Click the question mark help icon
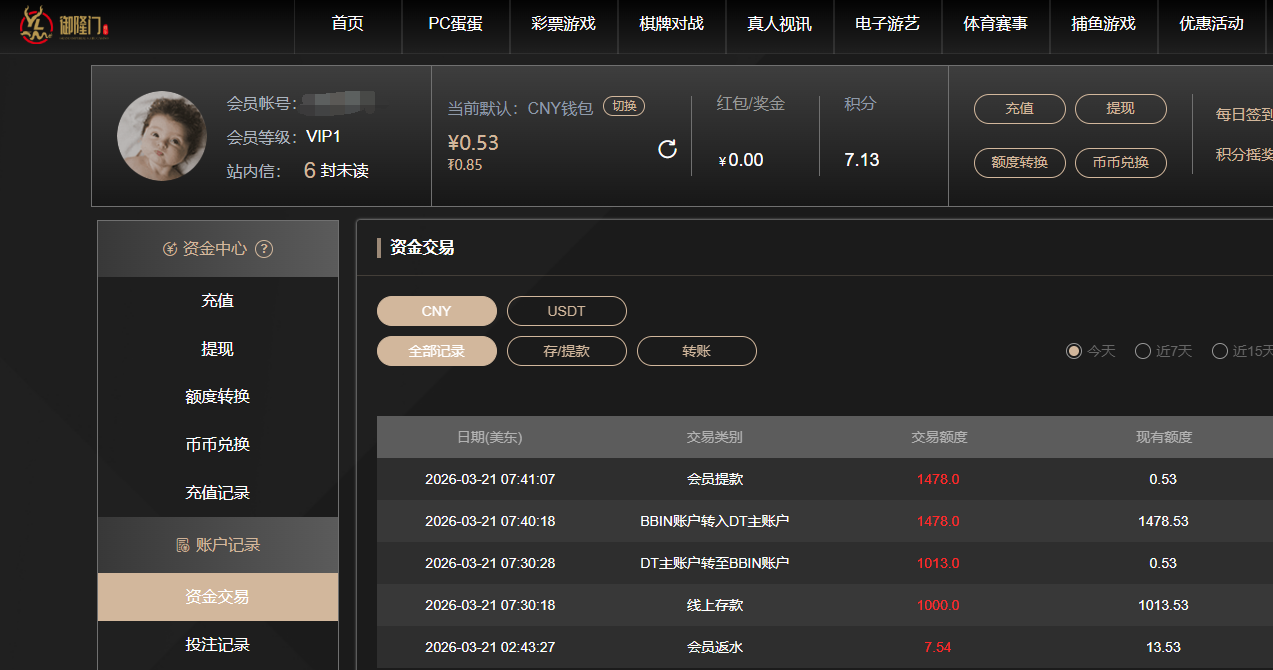 pos(264,249)
